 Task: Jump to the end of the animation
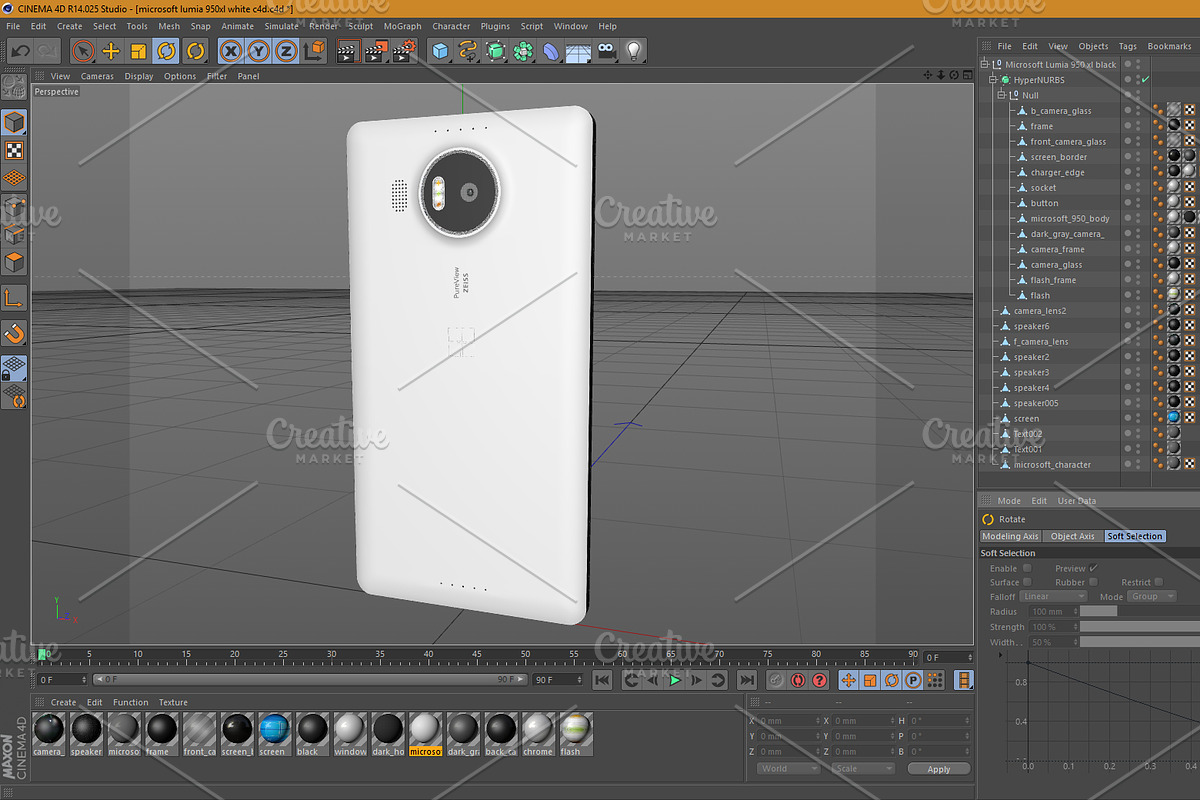point(747,680)
